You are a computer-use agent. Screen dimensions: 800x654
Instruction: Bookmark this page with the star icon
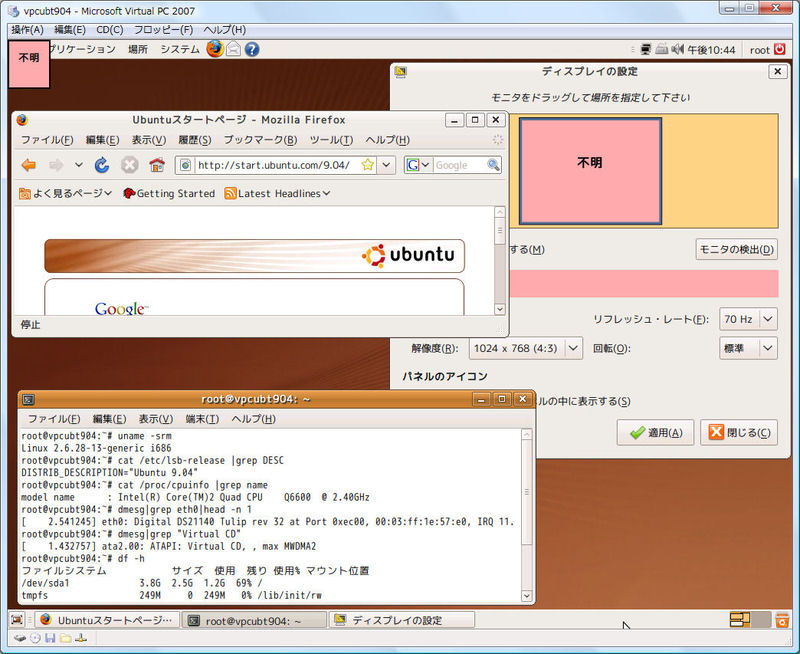coord(367,165)
